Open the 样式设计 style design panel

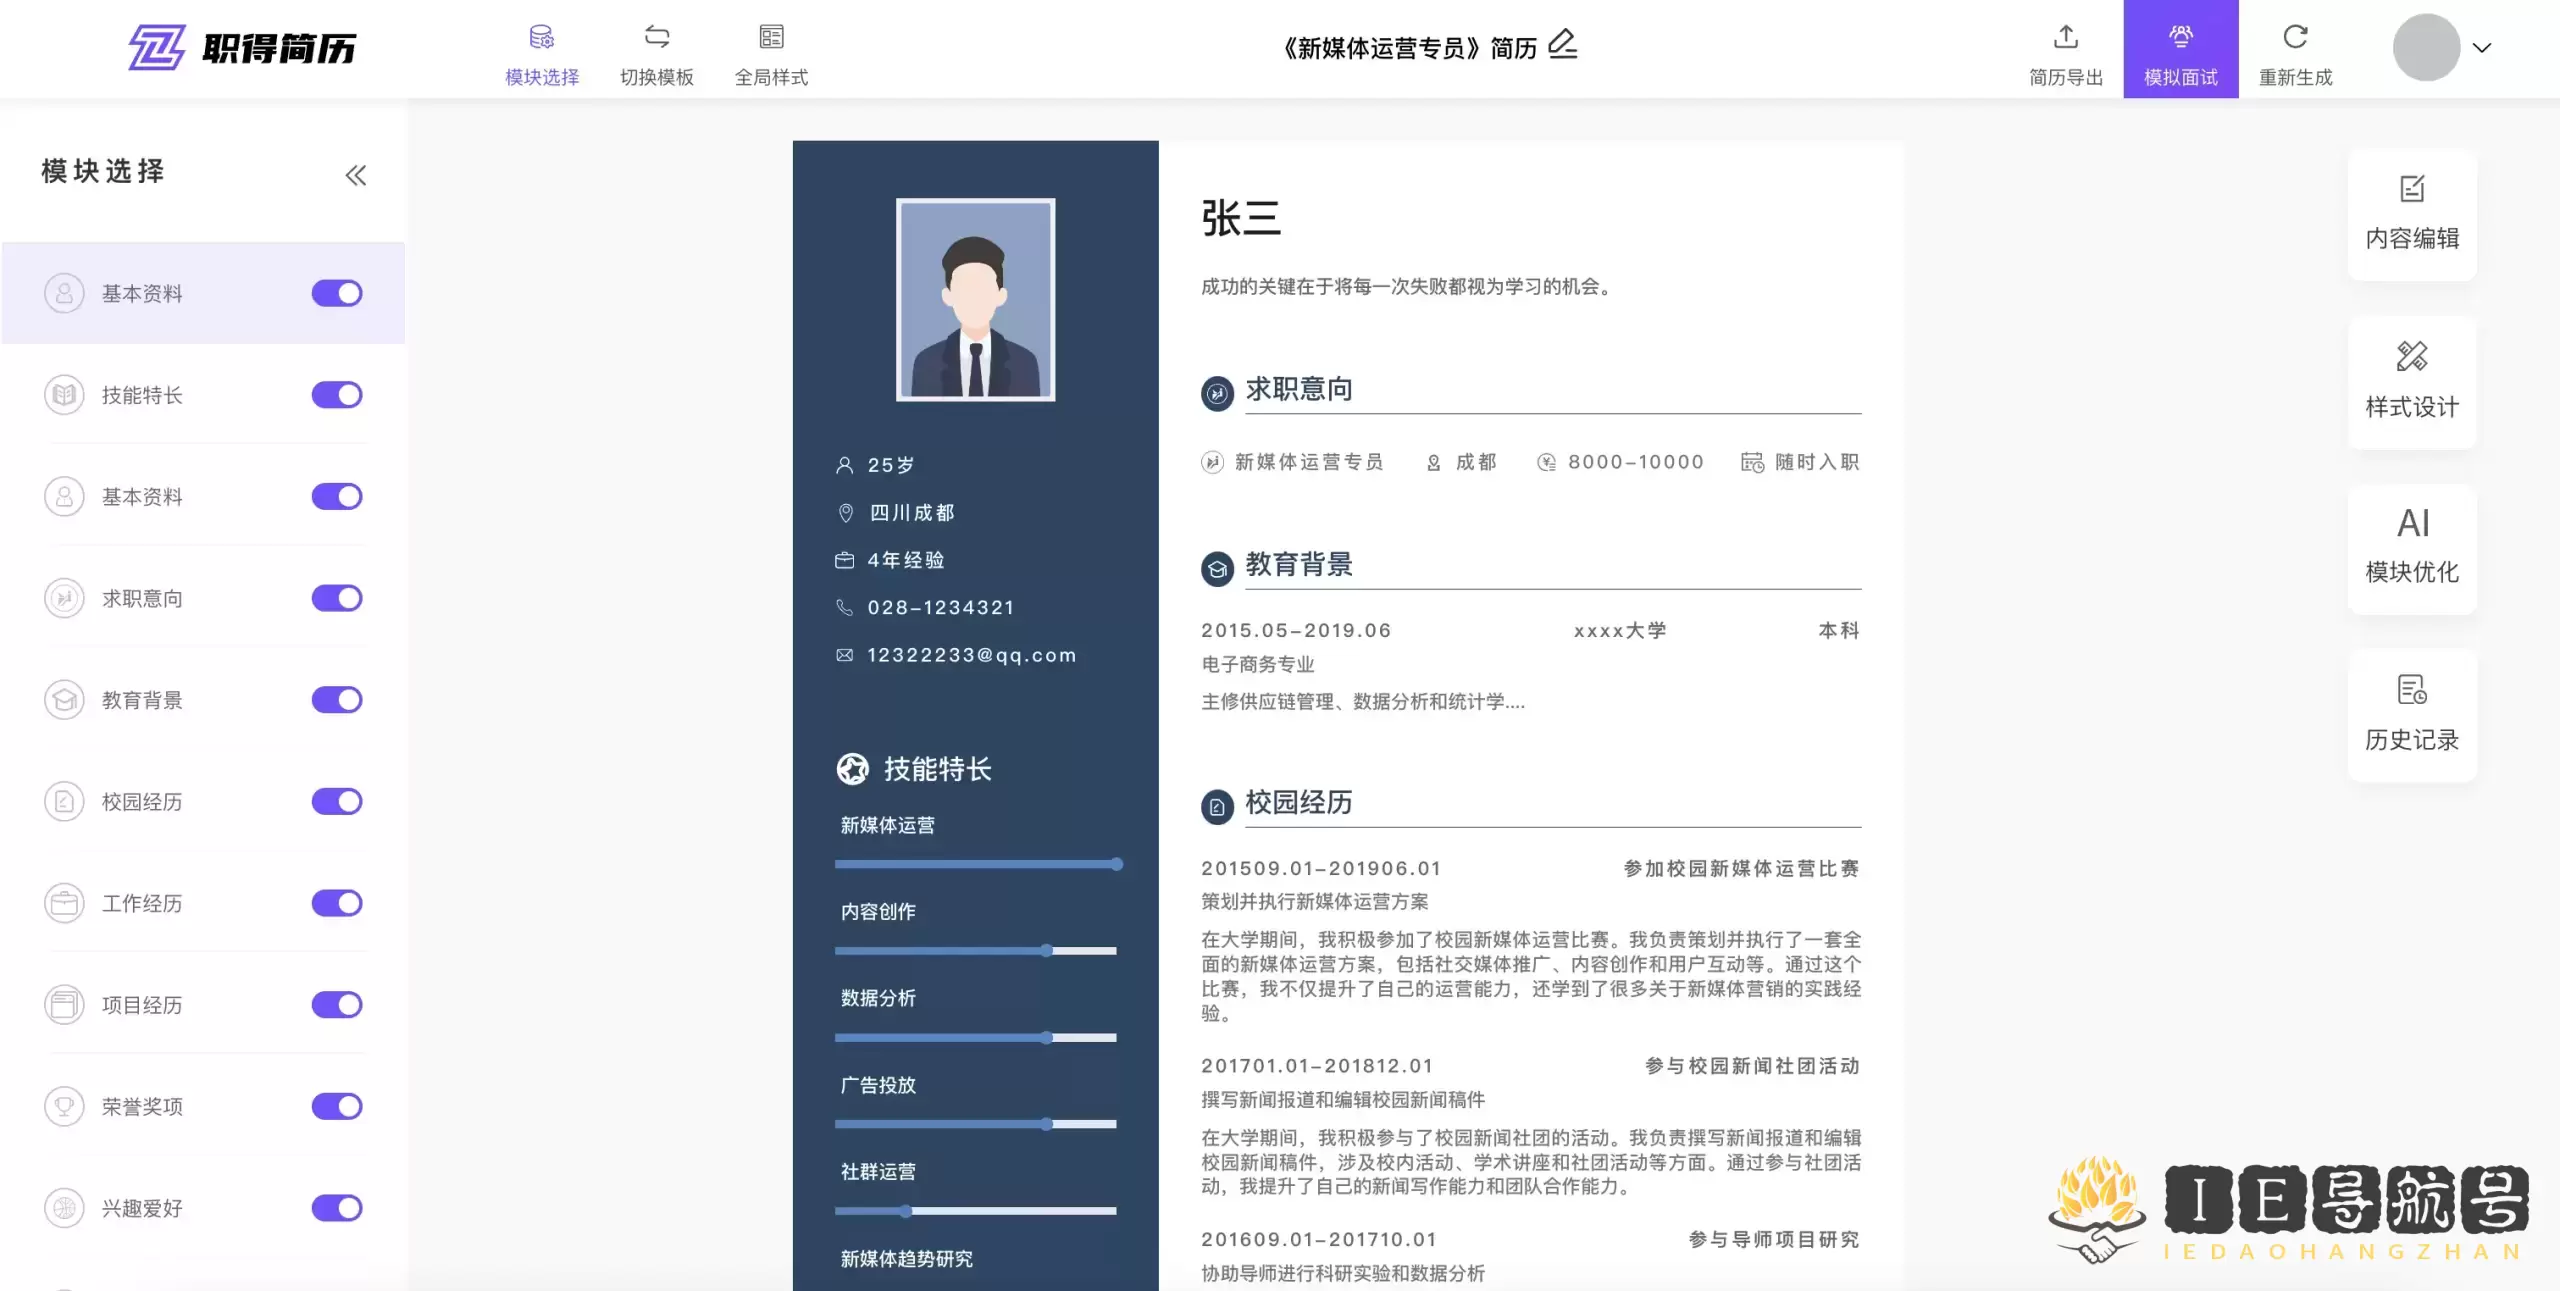(x=2412, y=381)
